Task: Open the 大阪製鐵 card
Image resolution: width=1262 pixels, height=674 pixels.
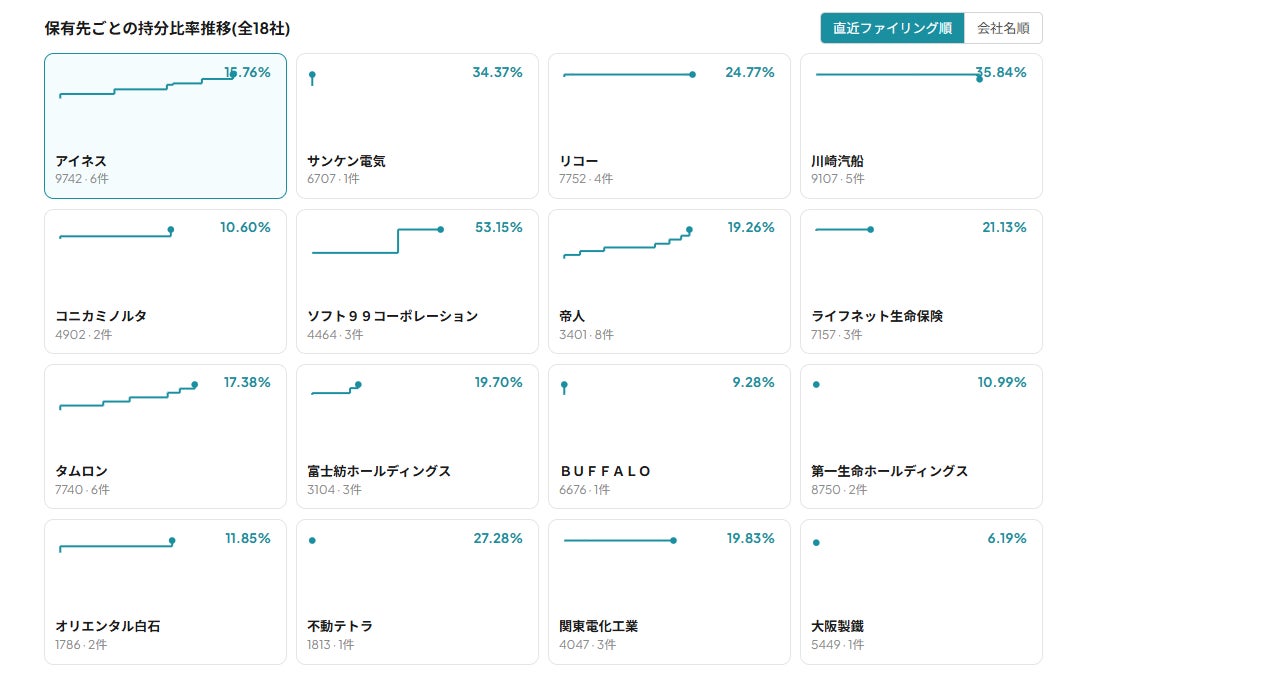Action: click(x=921, y=592)
